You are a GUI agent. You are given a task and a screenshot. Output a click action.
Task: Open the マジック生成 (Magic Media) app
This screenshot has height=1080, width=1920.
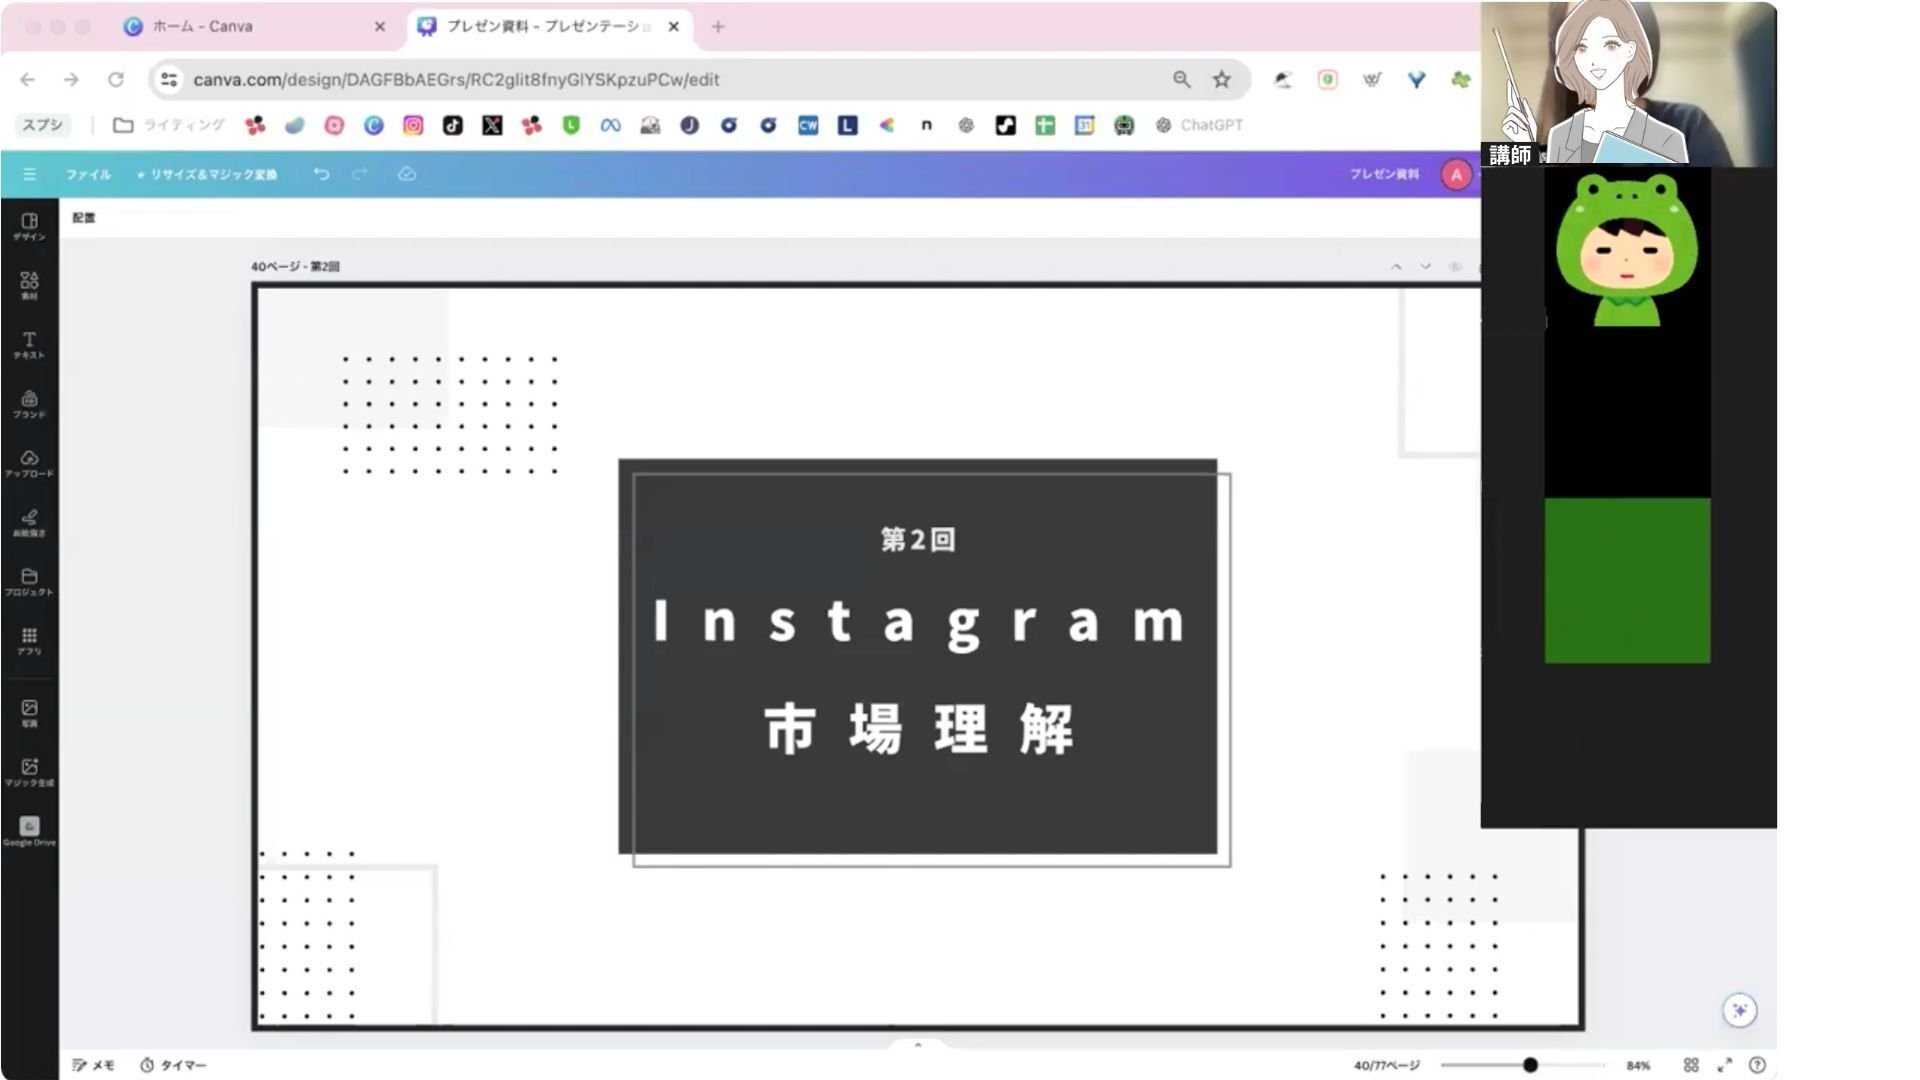[29, 772]
